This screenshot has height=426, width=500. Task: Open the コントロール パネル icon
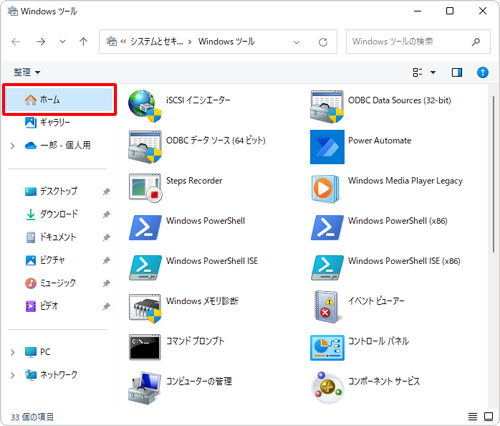327,348
